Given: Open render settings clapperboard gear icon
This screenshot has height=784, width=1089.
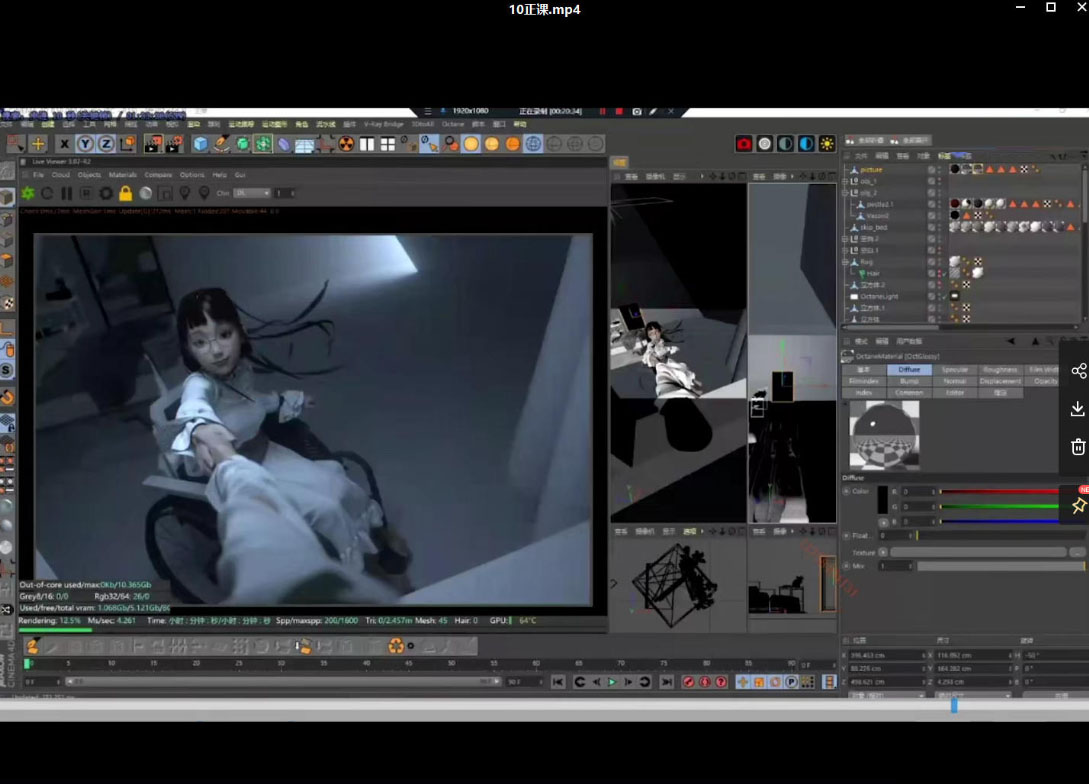Looking at the screenshot, I should tap(174, 144).
